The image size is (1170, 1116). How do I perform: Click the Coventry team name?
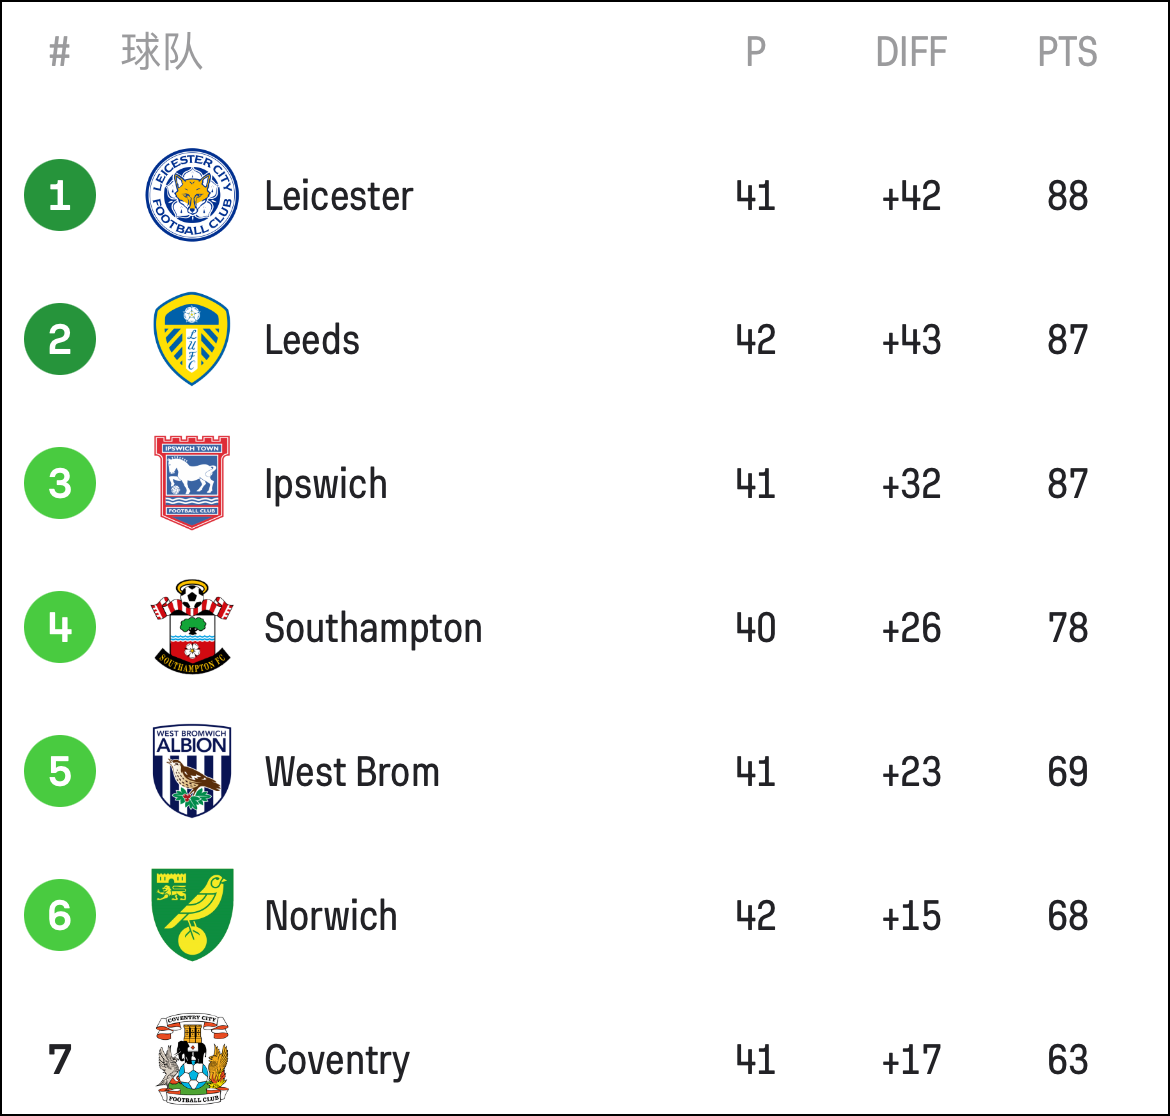[x=337, y=1061]
